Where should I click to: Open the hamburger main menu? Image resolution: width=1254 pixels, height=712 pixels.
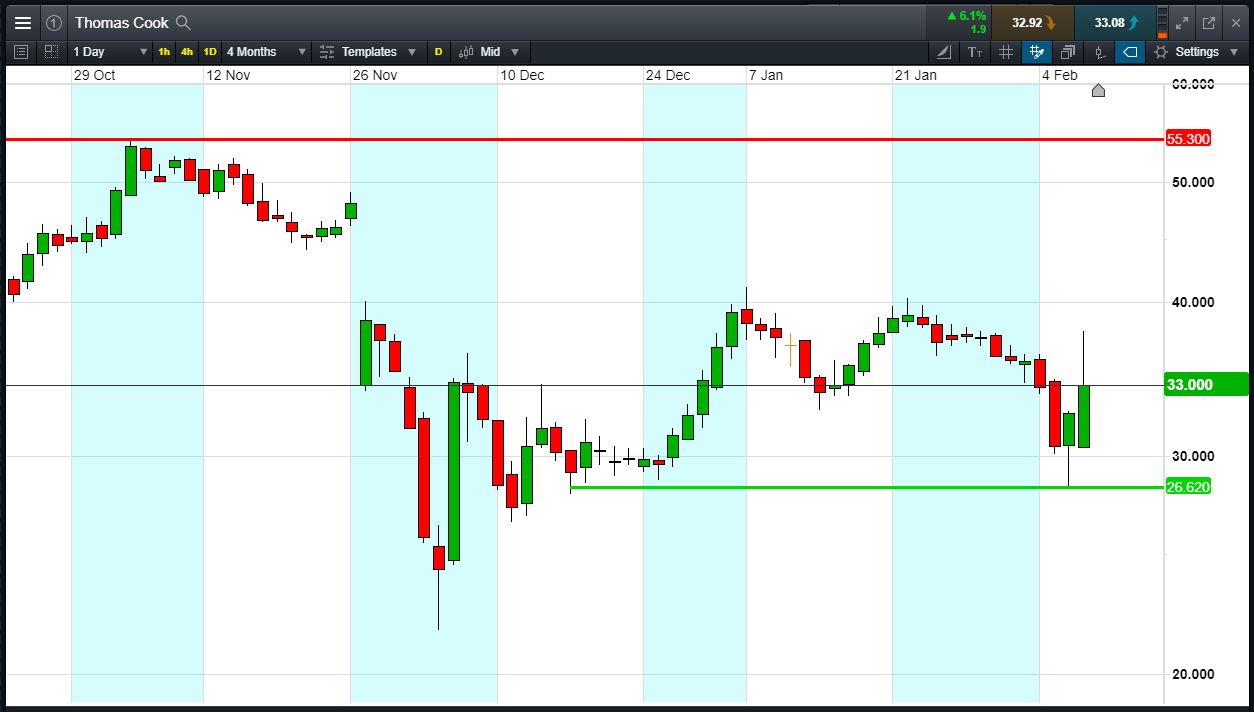point(23,22)
